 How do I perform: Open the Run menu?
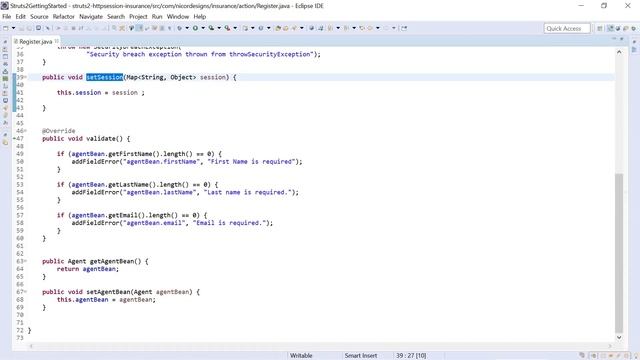[157, 17]
